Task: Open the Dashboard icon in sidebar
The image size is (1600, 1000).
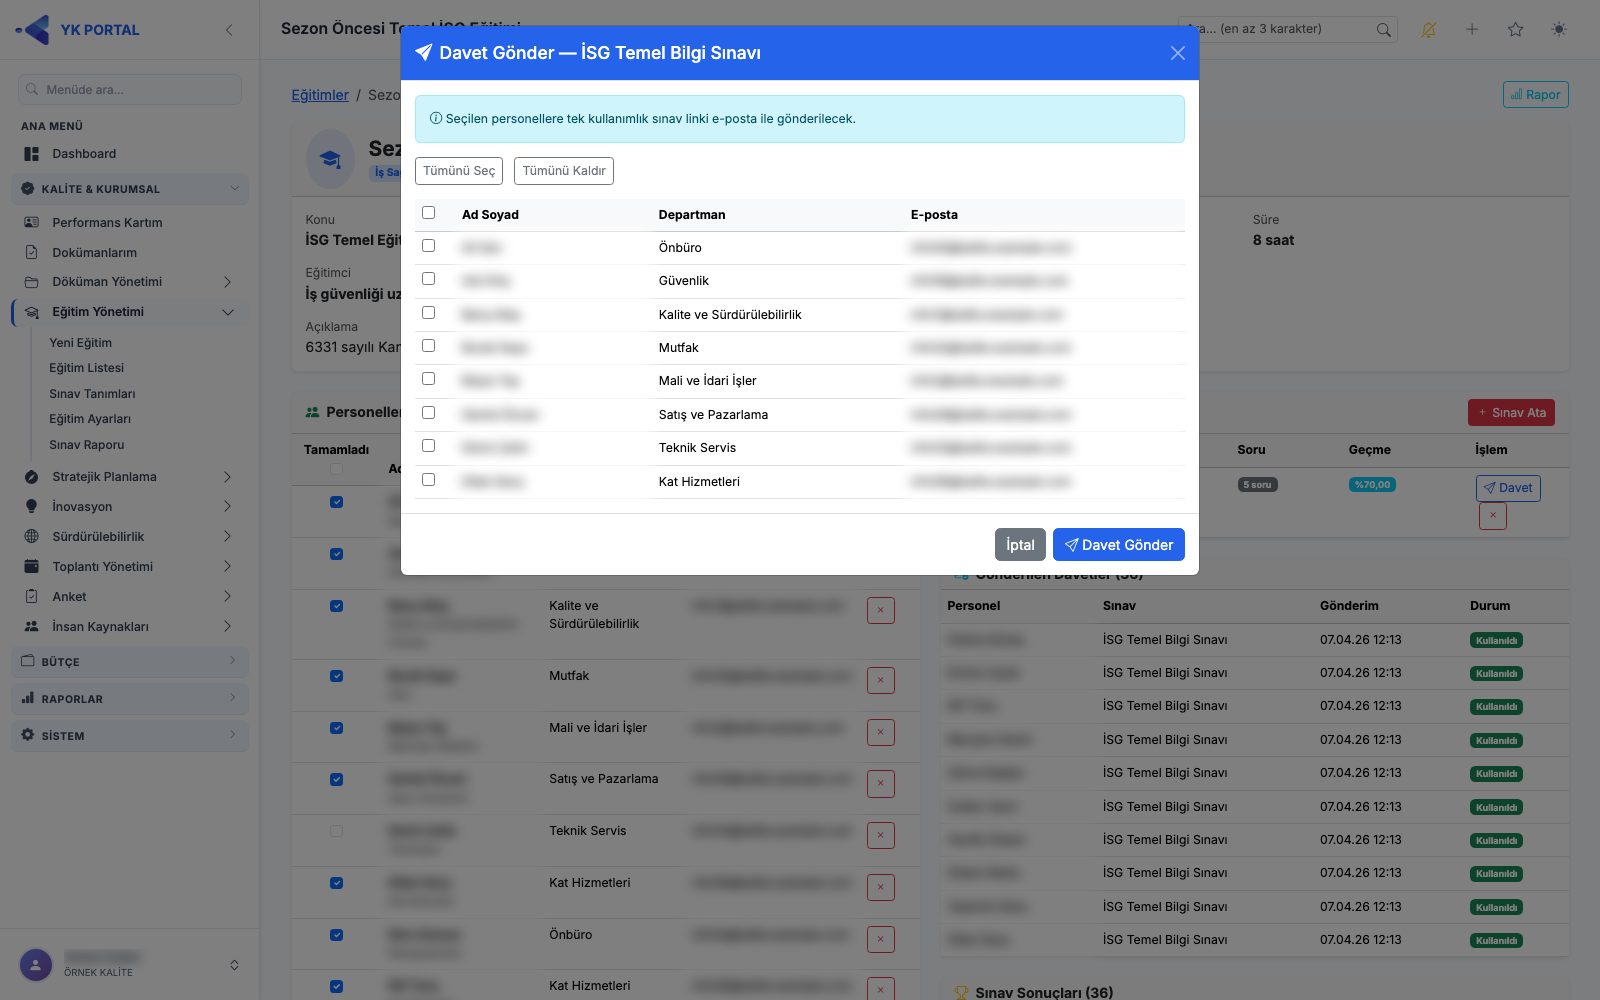Action: pyautogui.click(x=32, y=154)
